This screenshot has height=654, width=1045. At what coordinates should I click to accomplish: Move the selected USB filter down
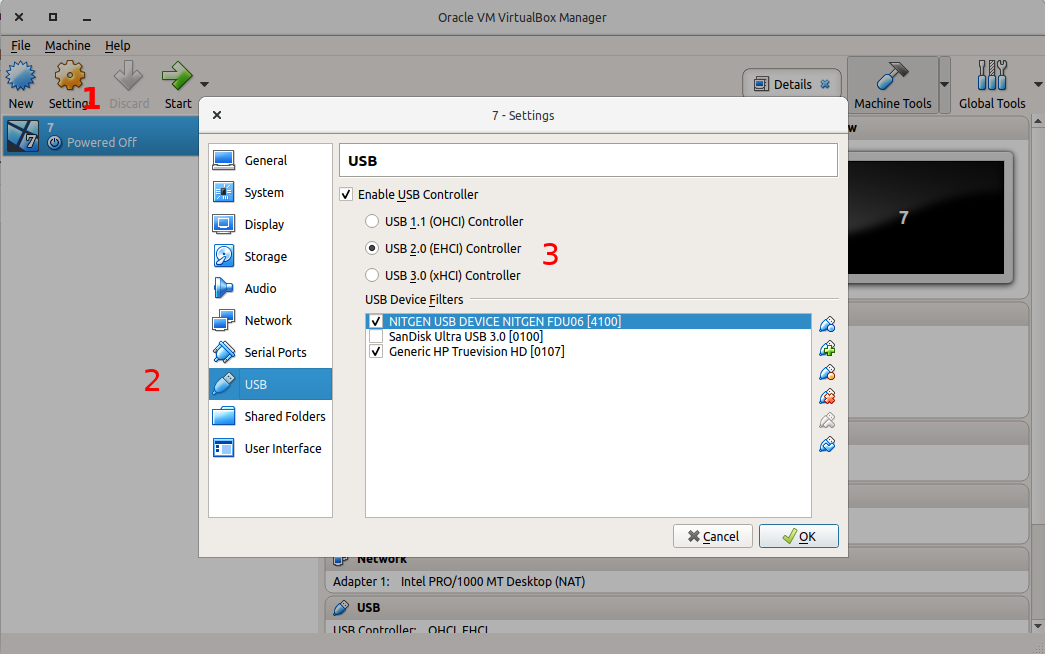[x=827, y=445]
